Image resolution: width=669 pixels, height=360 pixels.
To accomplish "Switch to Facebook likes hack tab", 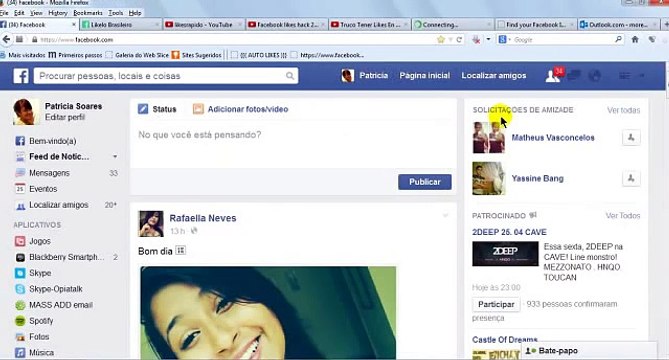I will click(287, 25).
